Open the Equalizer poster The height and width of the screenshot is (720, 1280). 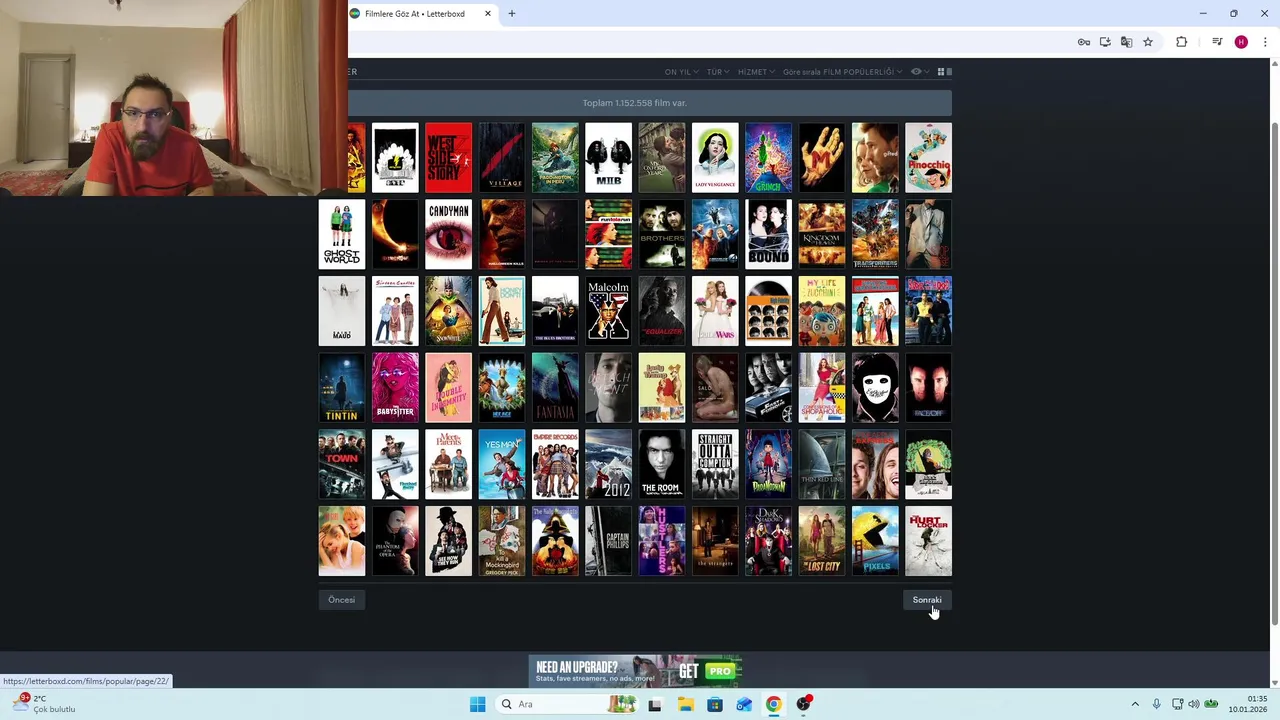point(662,311)
